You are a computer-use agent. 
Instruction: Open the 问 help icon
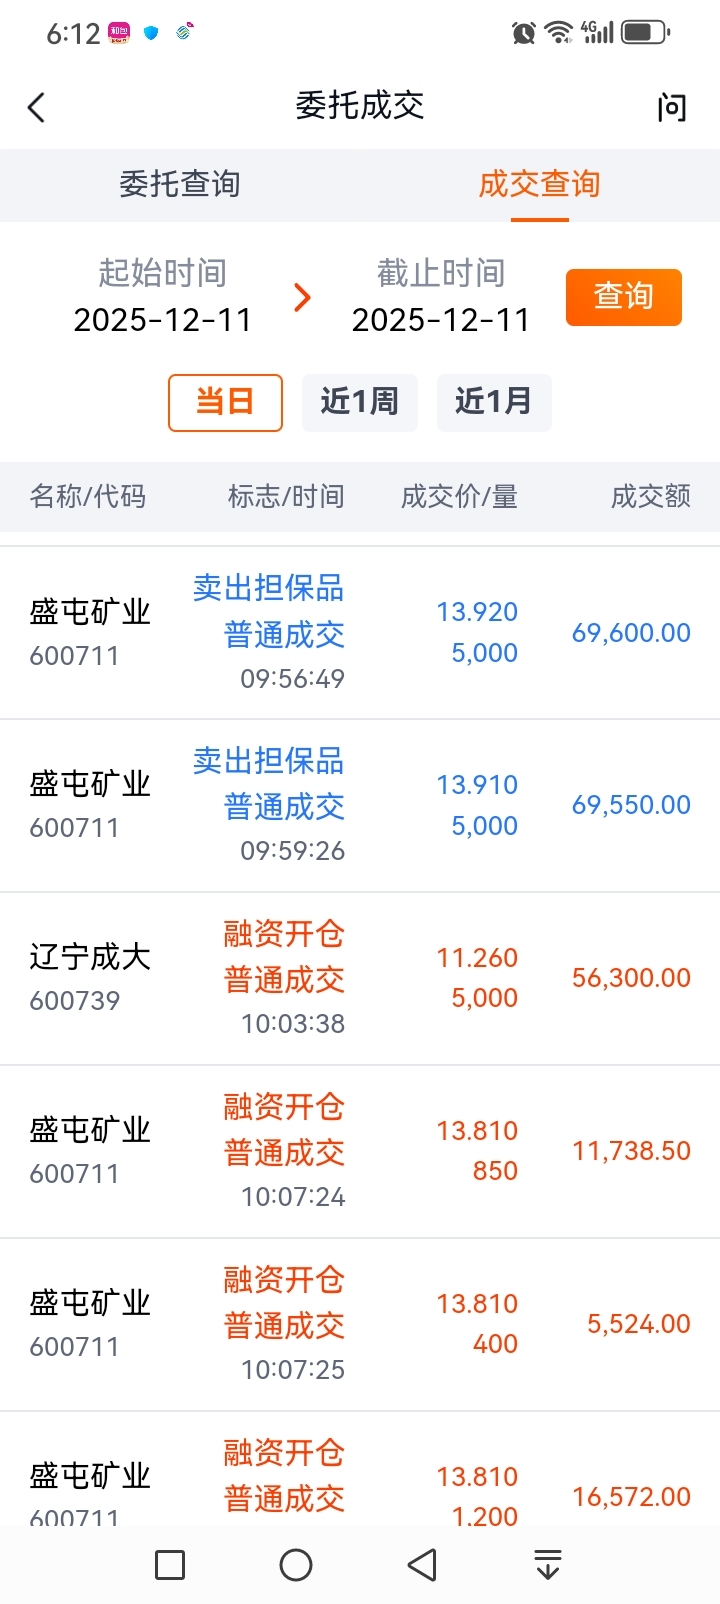672,107
